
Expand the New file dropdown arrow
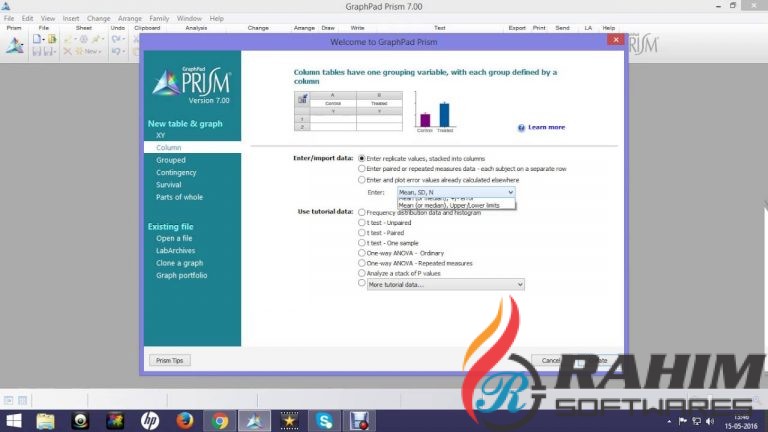(44, 39)
